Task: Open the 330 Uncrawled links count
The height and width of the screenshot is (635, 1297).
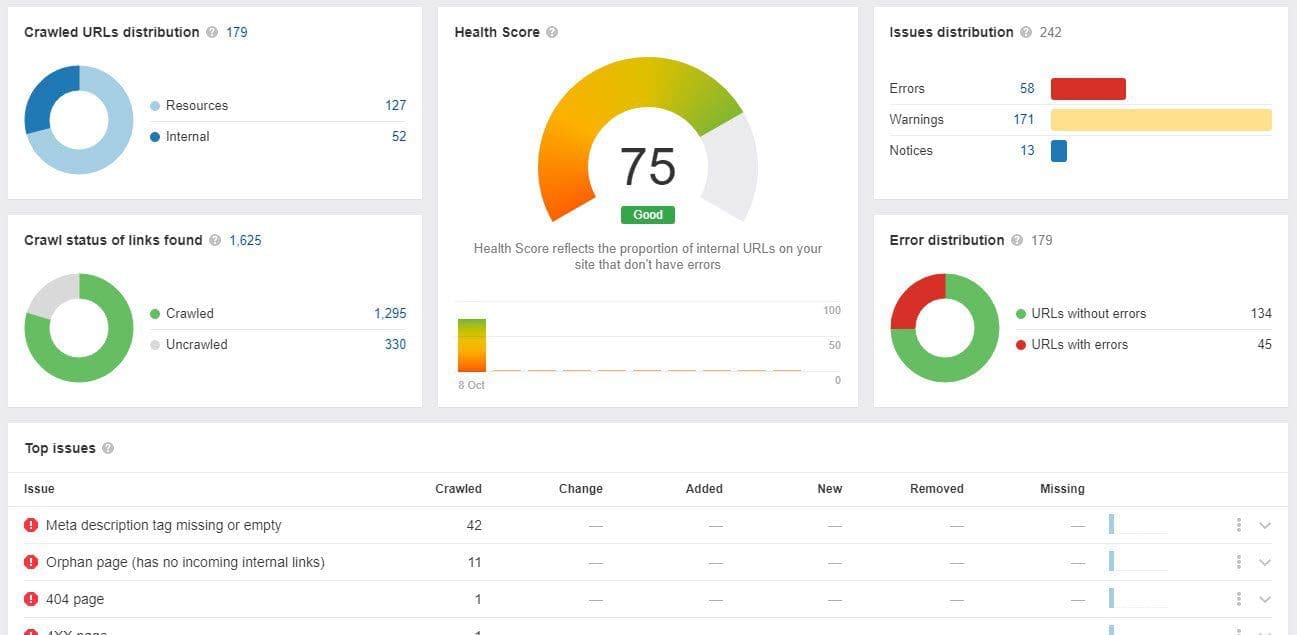Action: click(396, 344)
